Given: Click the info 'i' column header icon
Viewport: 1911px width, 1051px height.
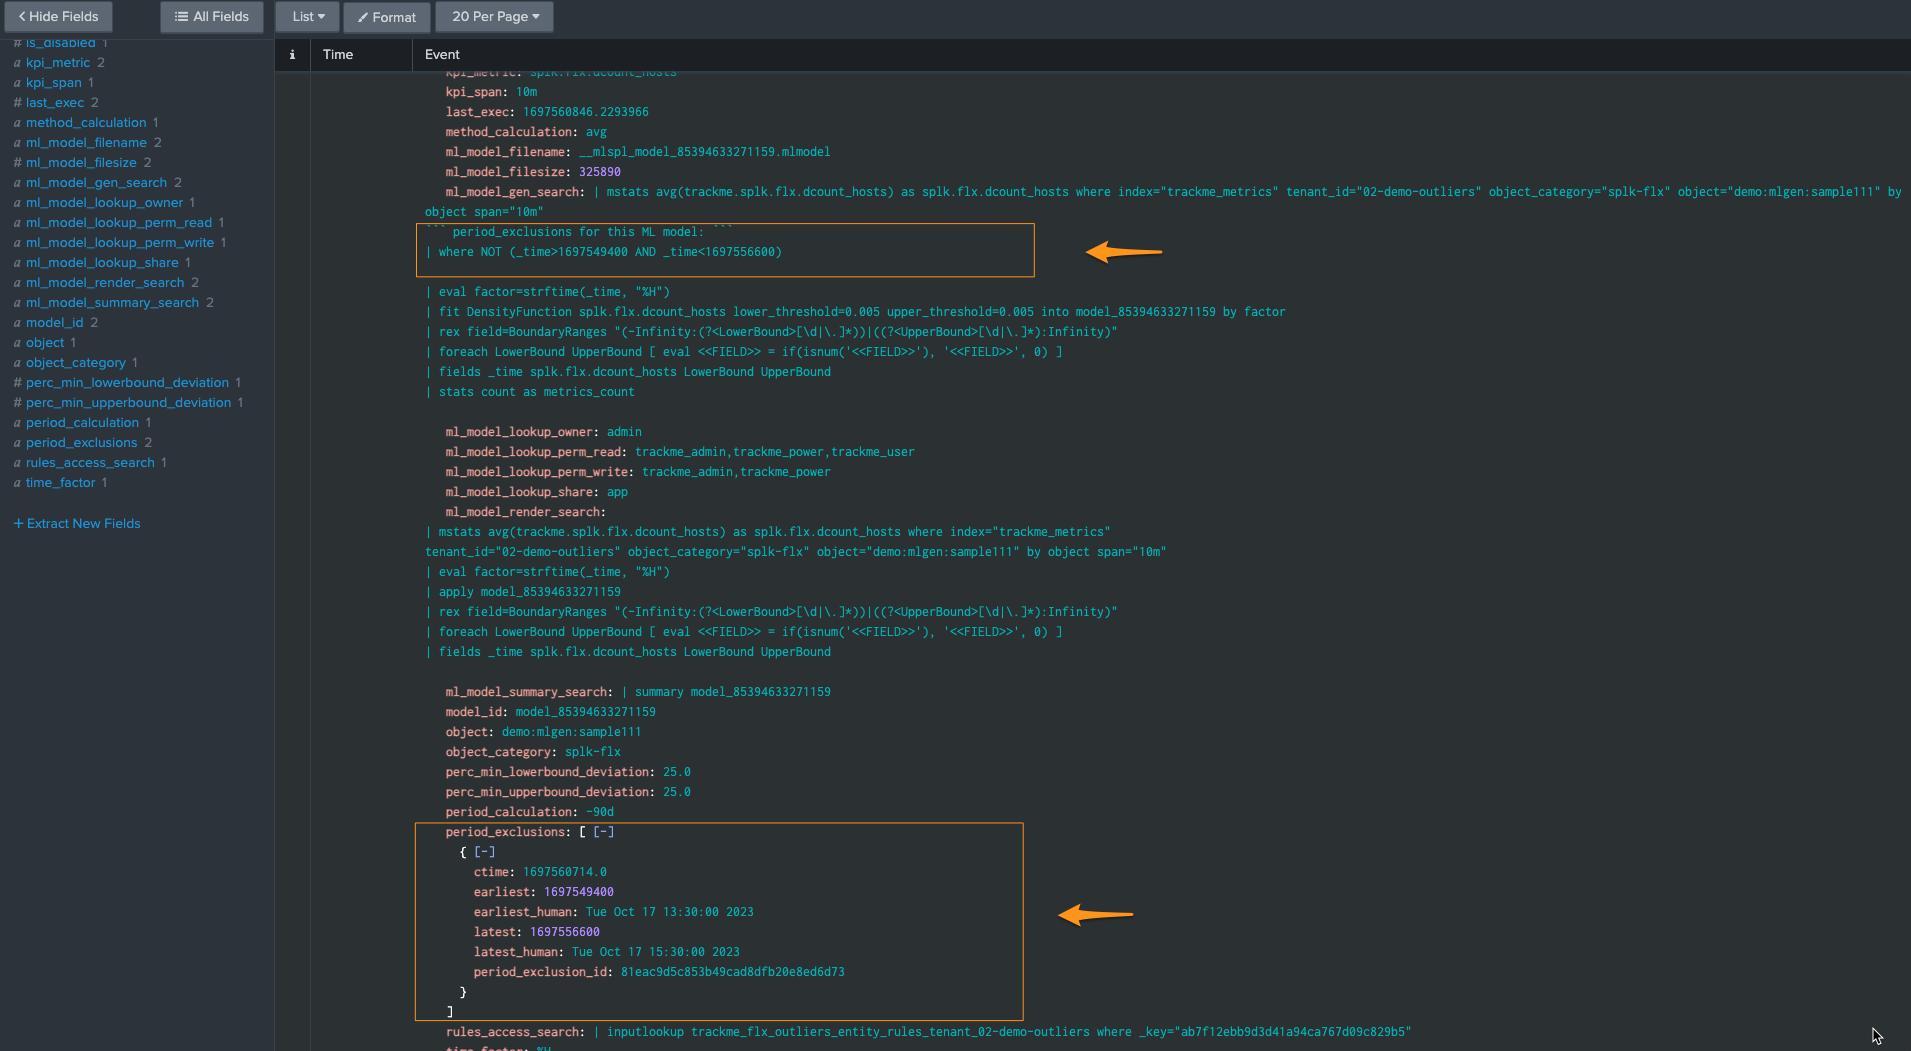Looking at the screenshot, I should pos(292,54).
